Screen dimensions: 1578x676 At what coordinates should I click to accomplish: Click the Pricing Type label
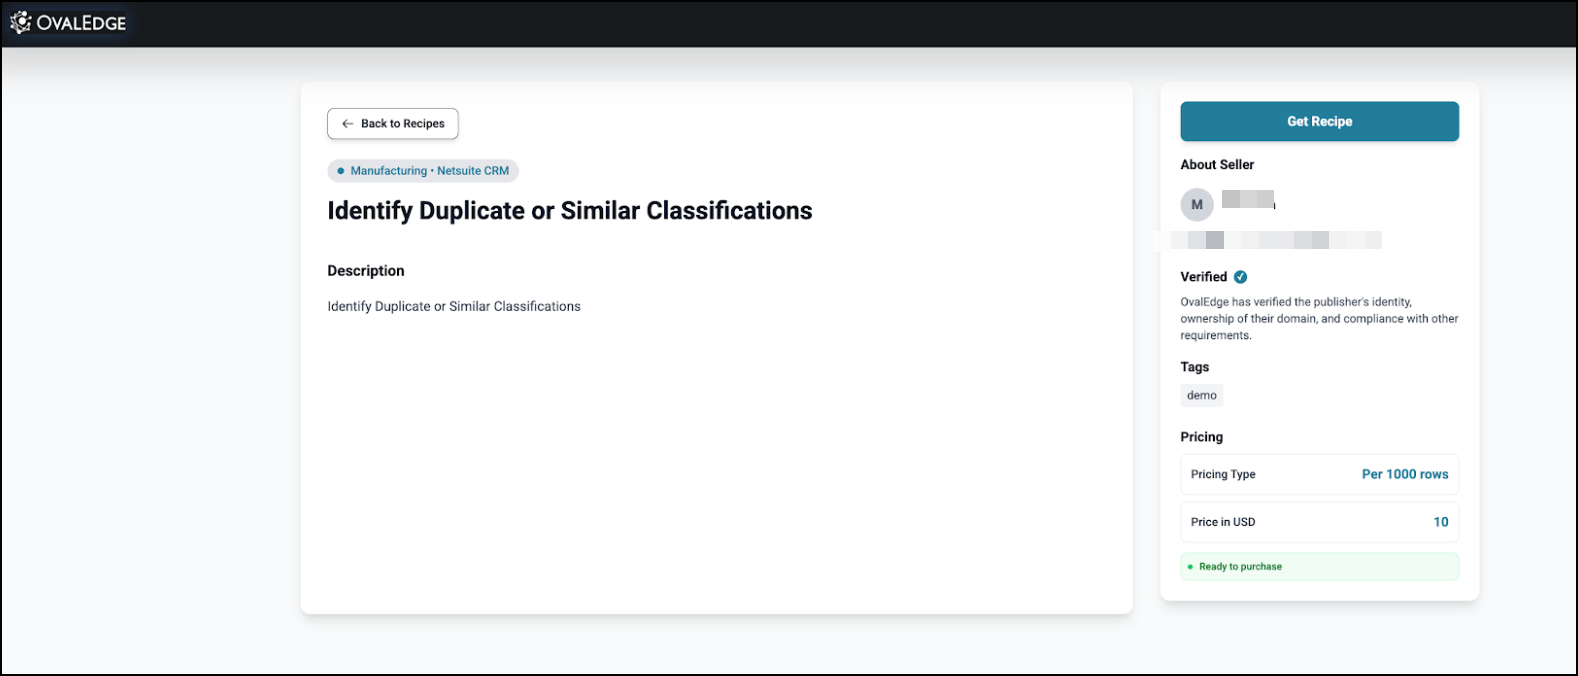coord(1223,475)
